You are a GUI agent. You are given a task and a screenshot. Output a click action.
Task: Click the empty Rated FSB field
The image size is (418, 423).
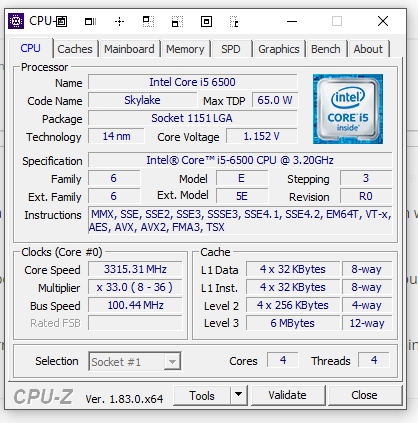pyautogui.click(x=135, y=323)
